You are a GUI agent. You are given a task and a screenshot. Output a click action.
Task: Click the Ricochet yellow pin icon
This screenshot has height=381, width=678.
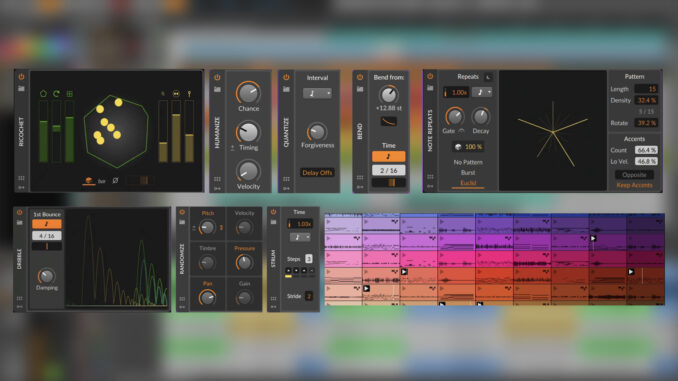point(189,93)
